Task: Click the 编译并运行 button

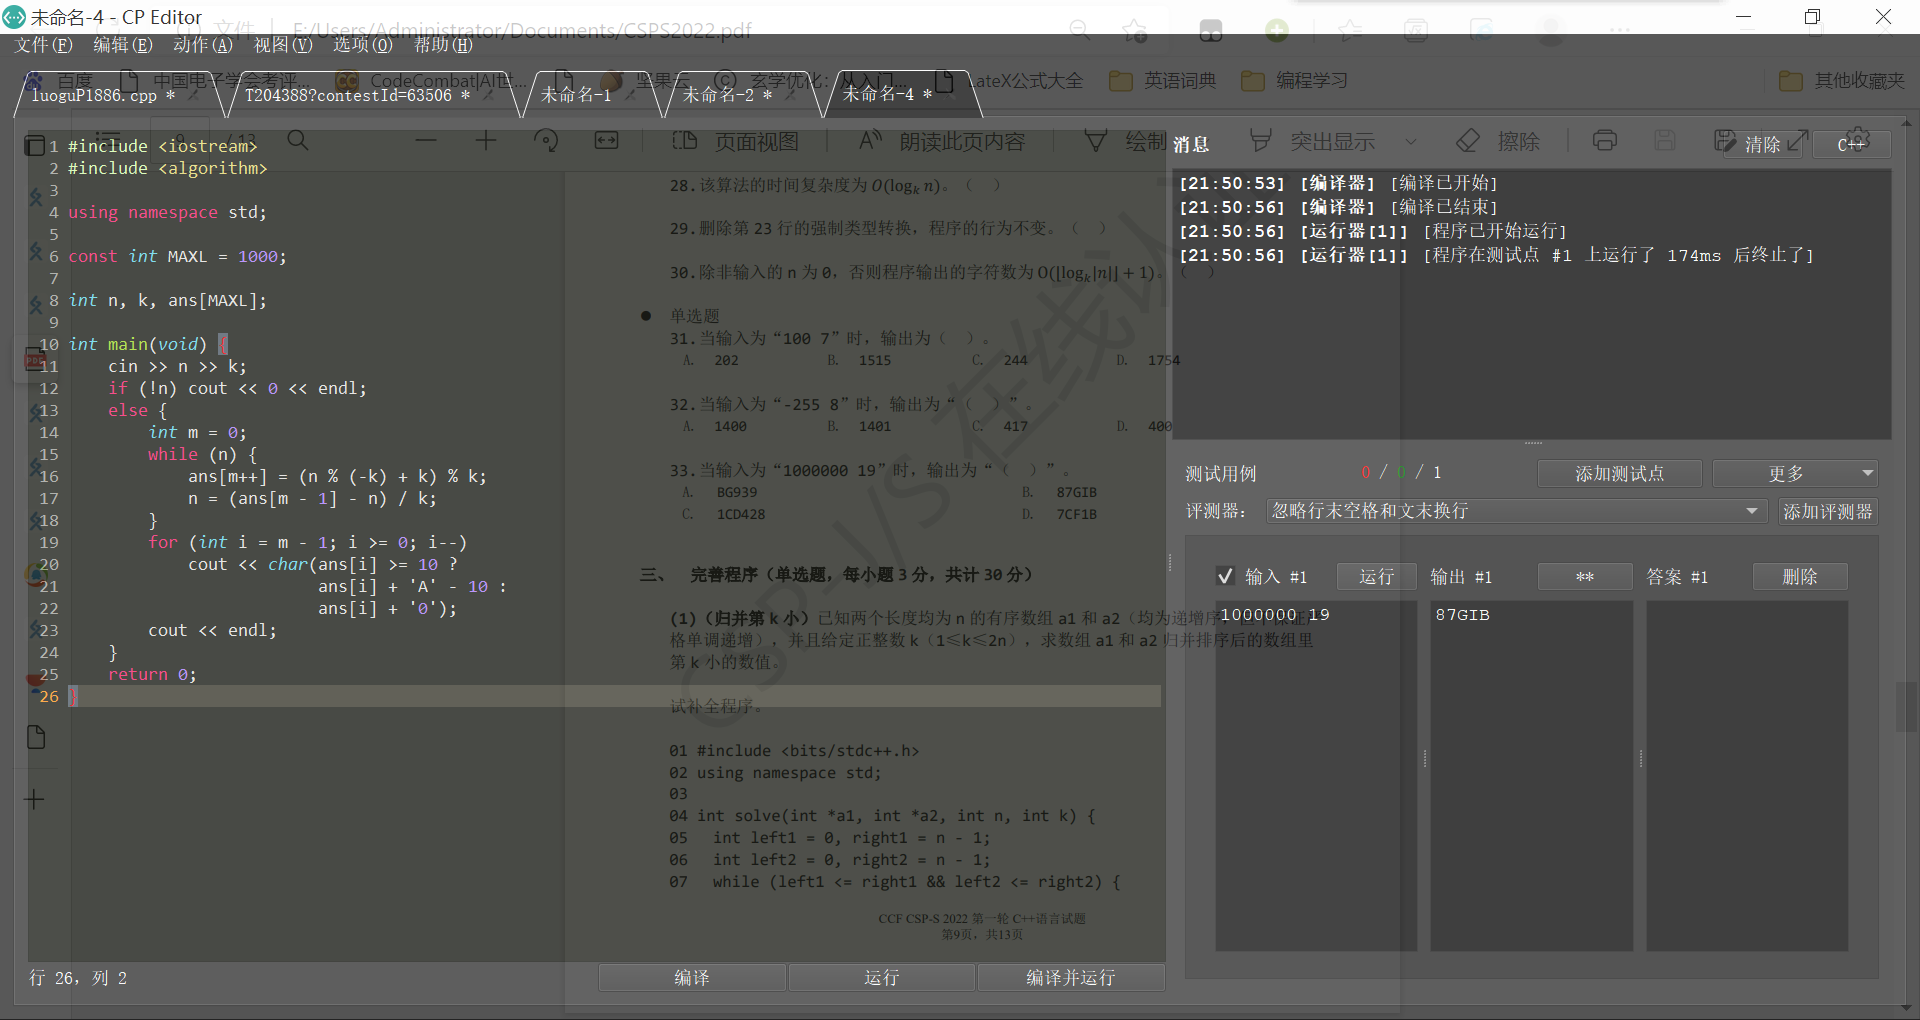Action: point(1070,977)
